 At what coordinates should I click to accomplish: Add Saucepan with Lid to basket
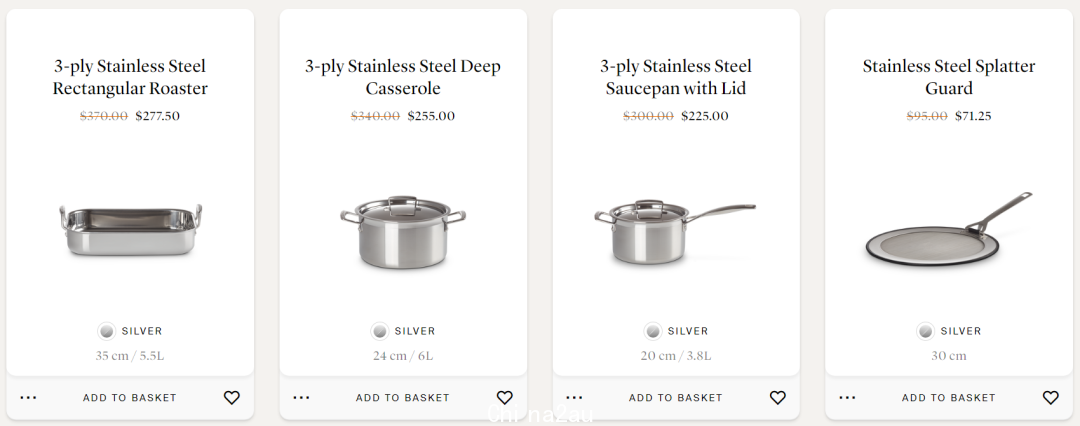(676, 398)
